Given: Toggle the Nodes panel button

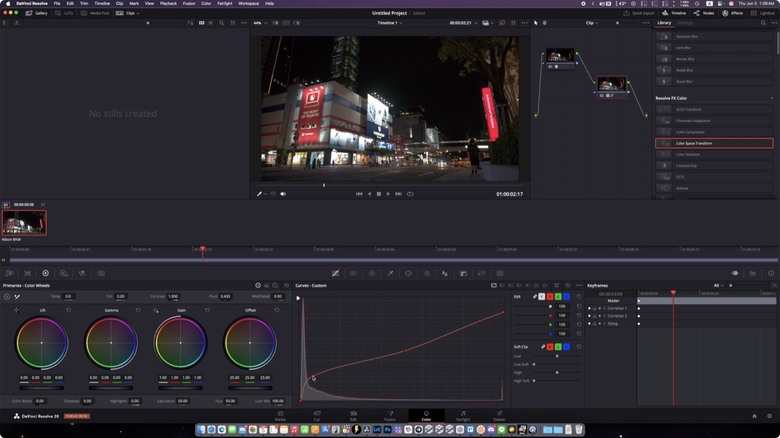Looking at the screenshot, I should [703, 13].
